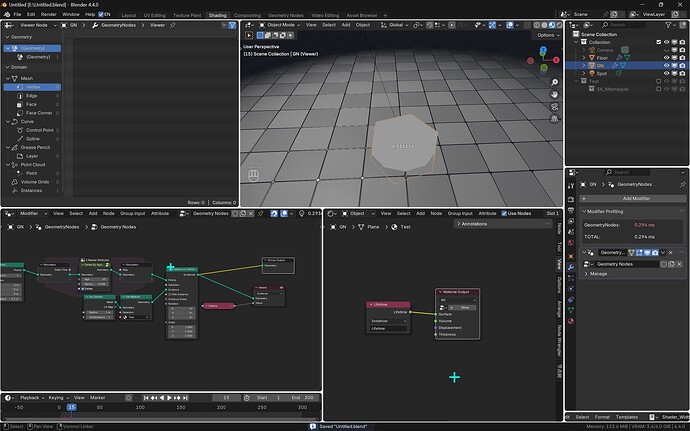The width and height of the screenshot is (690, 431).
Task: Click the current frame marker 15 in timeline
Action: (71, 407)
